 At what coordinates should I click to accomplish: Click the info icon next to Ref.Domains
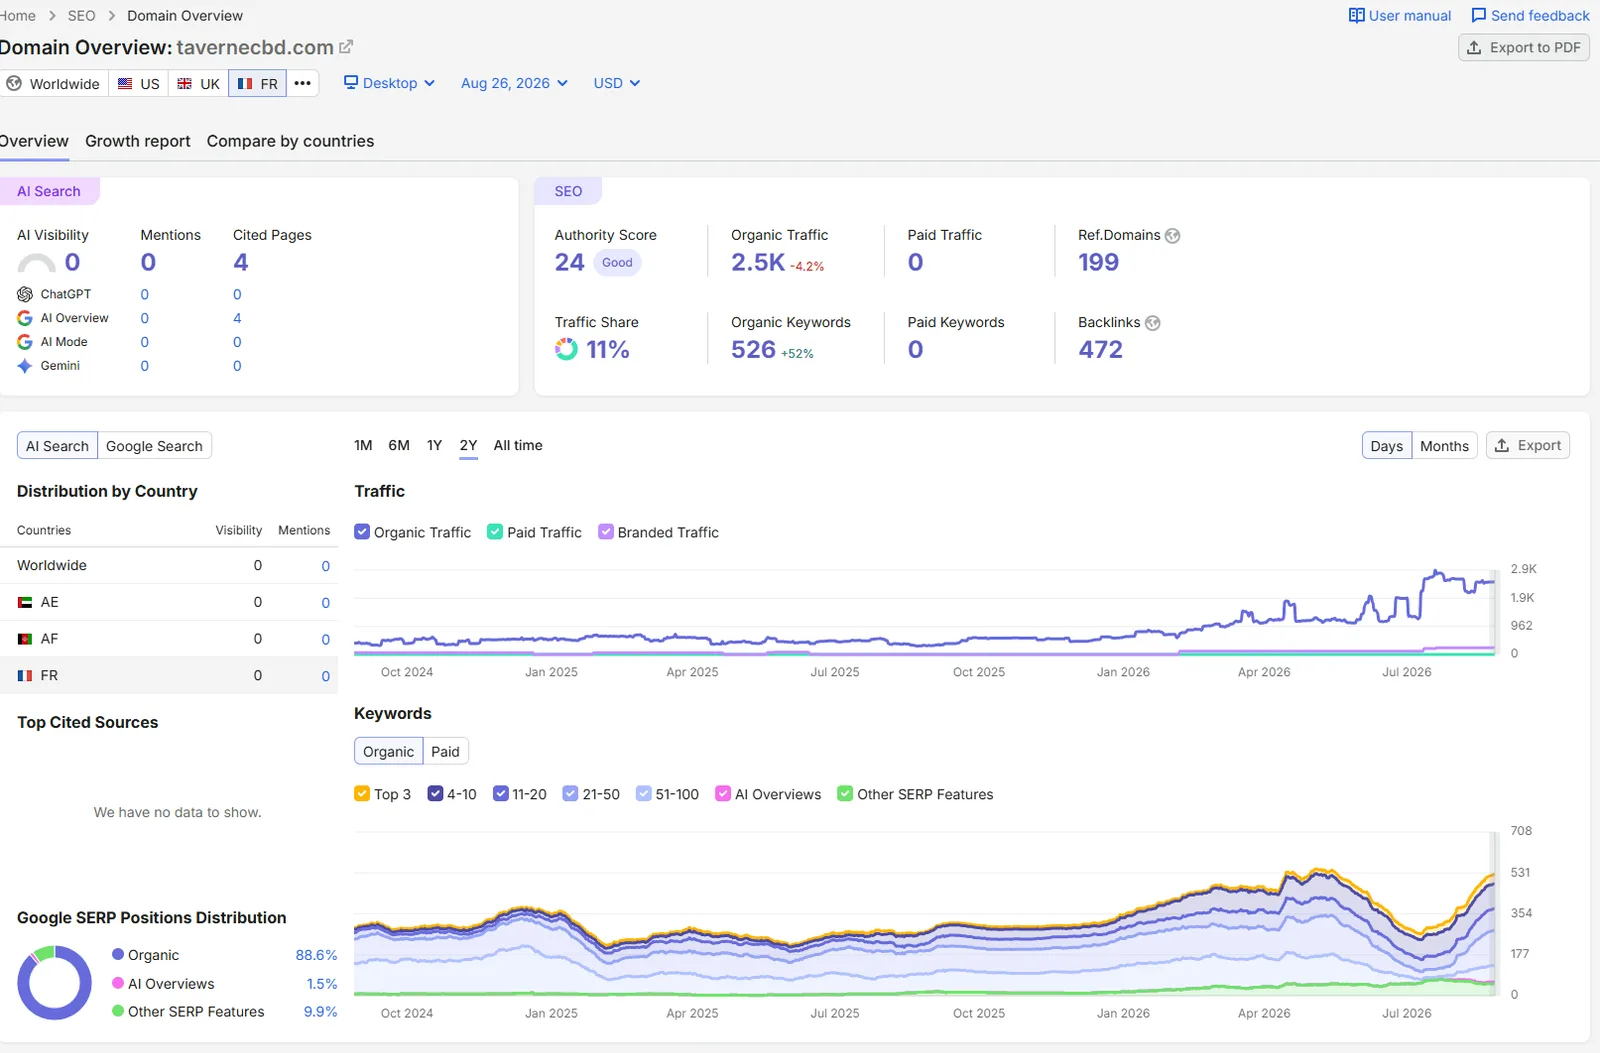[x=1173, y=236]
